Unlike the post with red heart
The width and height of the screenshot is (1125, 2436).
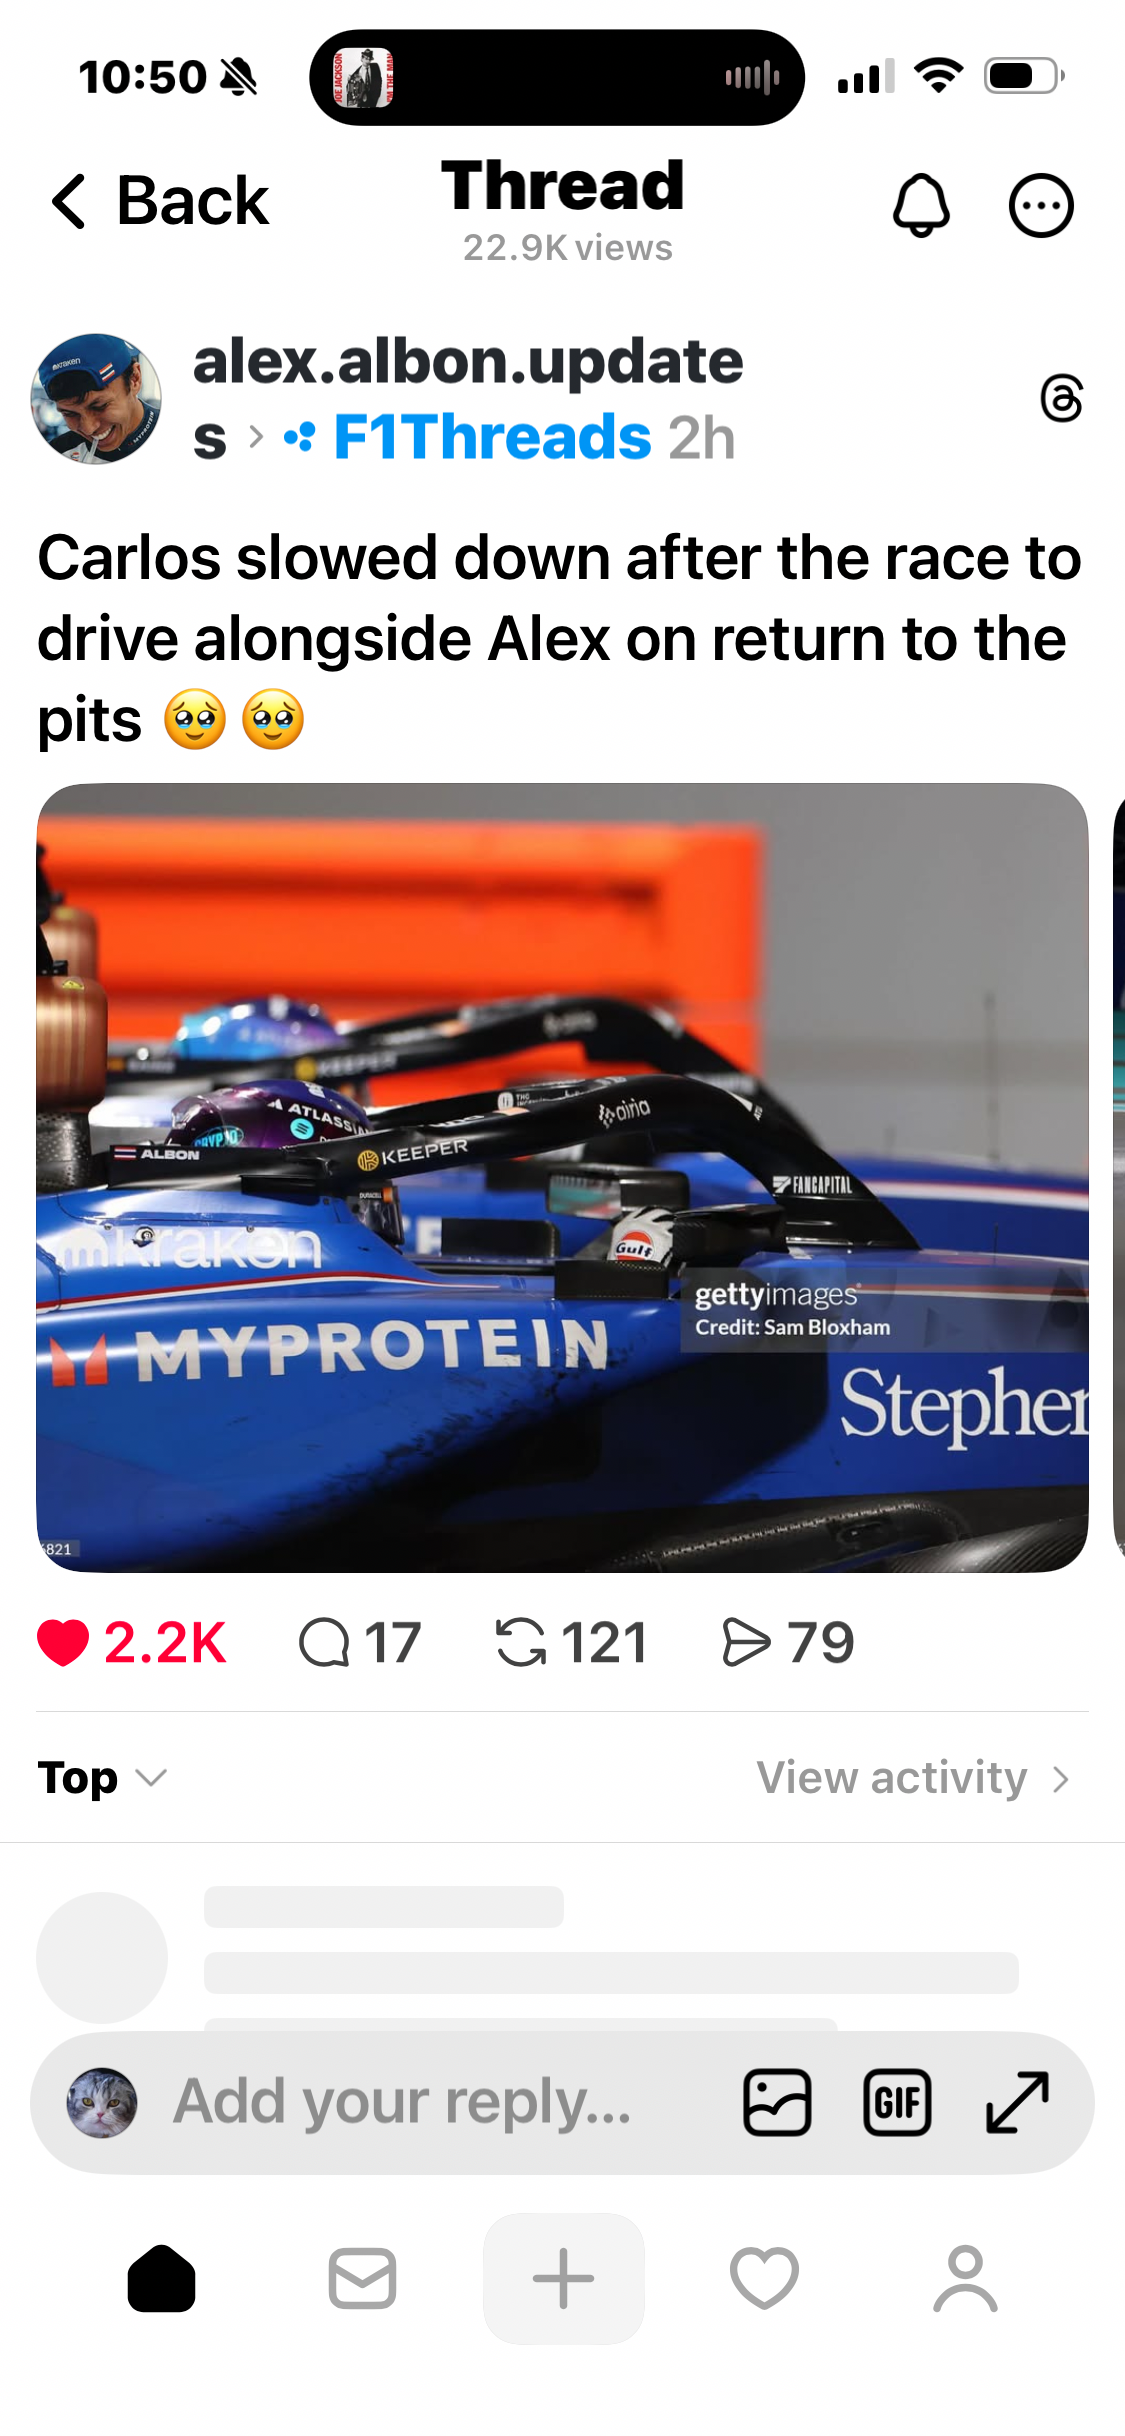(63, 1643)
